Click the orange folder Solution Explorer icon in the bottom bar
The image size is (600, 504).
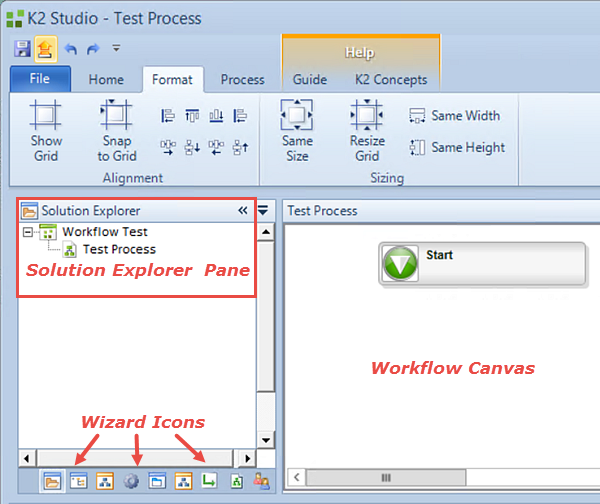52,481
